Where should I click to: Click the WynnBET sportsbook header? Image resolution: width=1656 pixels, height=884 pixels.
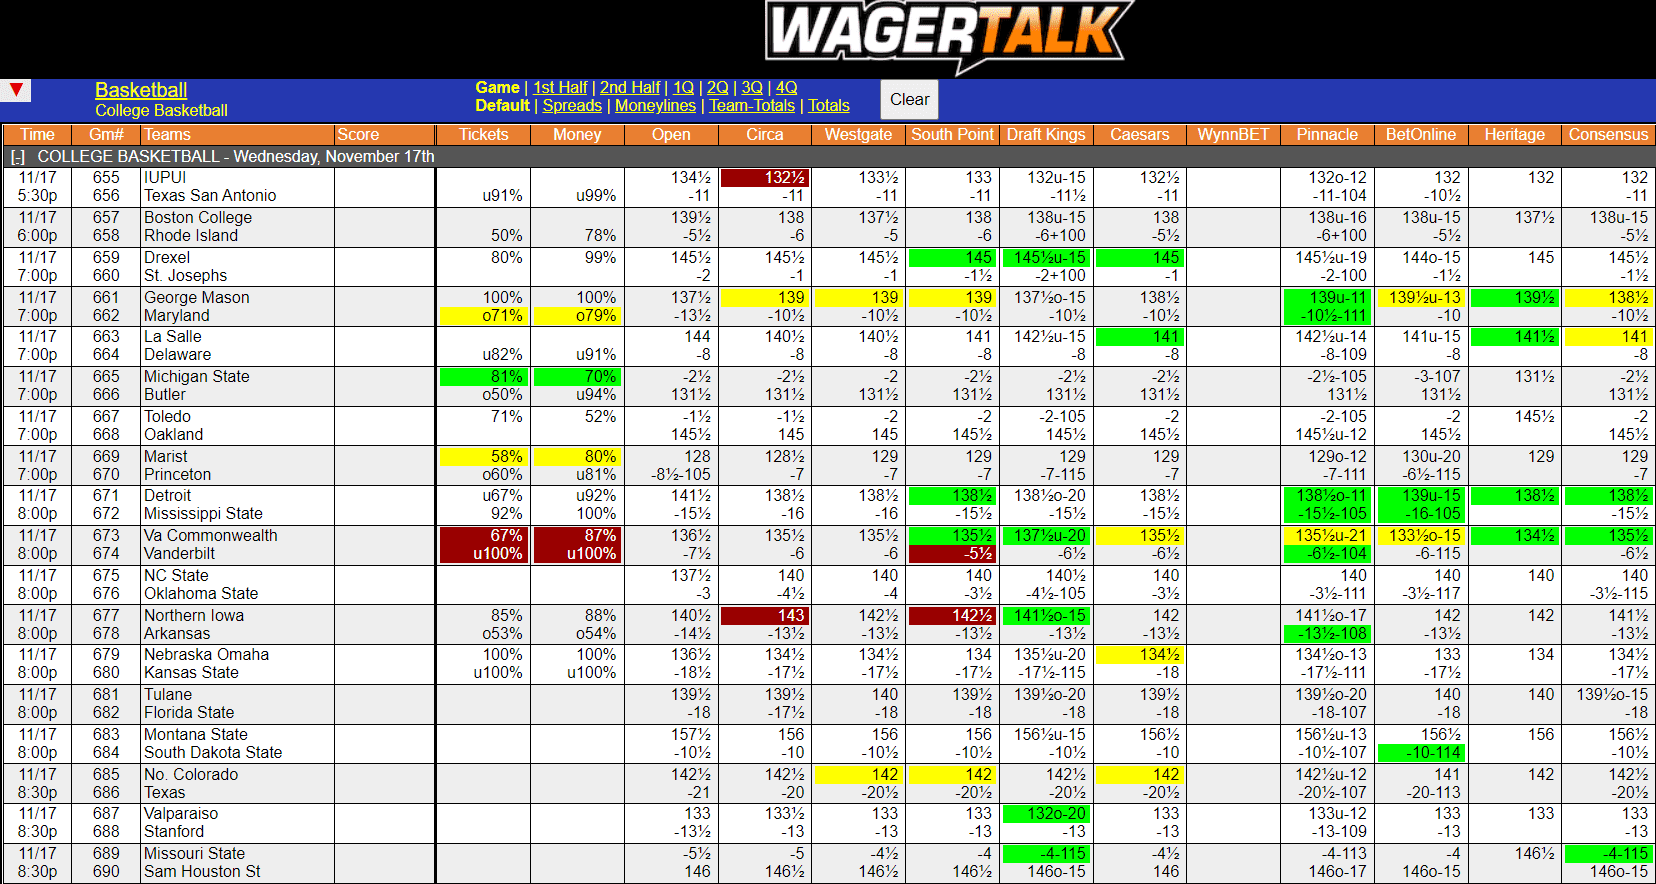point(1233,135)
